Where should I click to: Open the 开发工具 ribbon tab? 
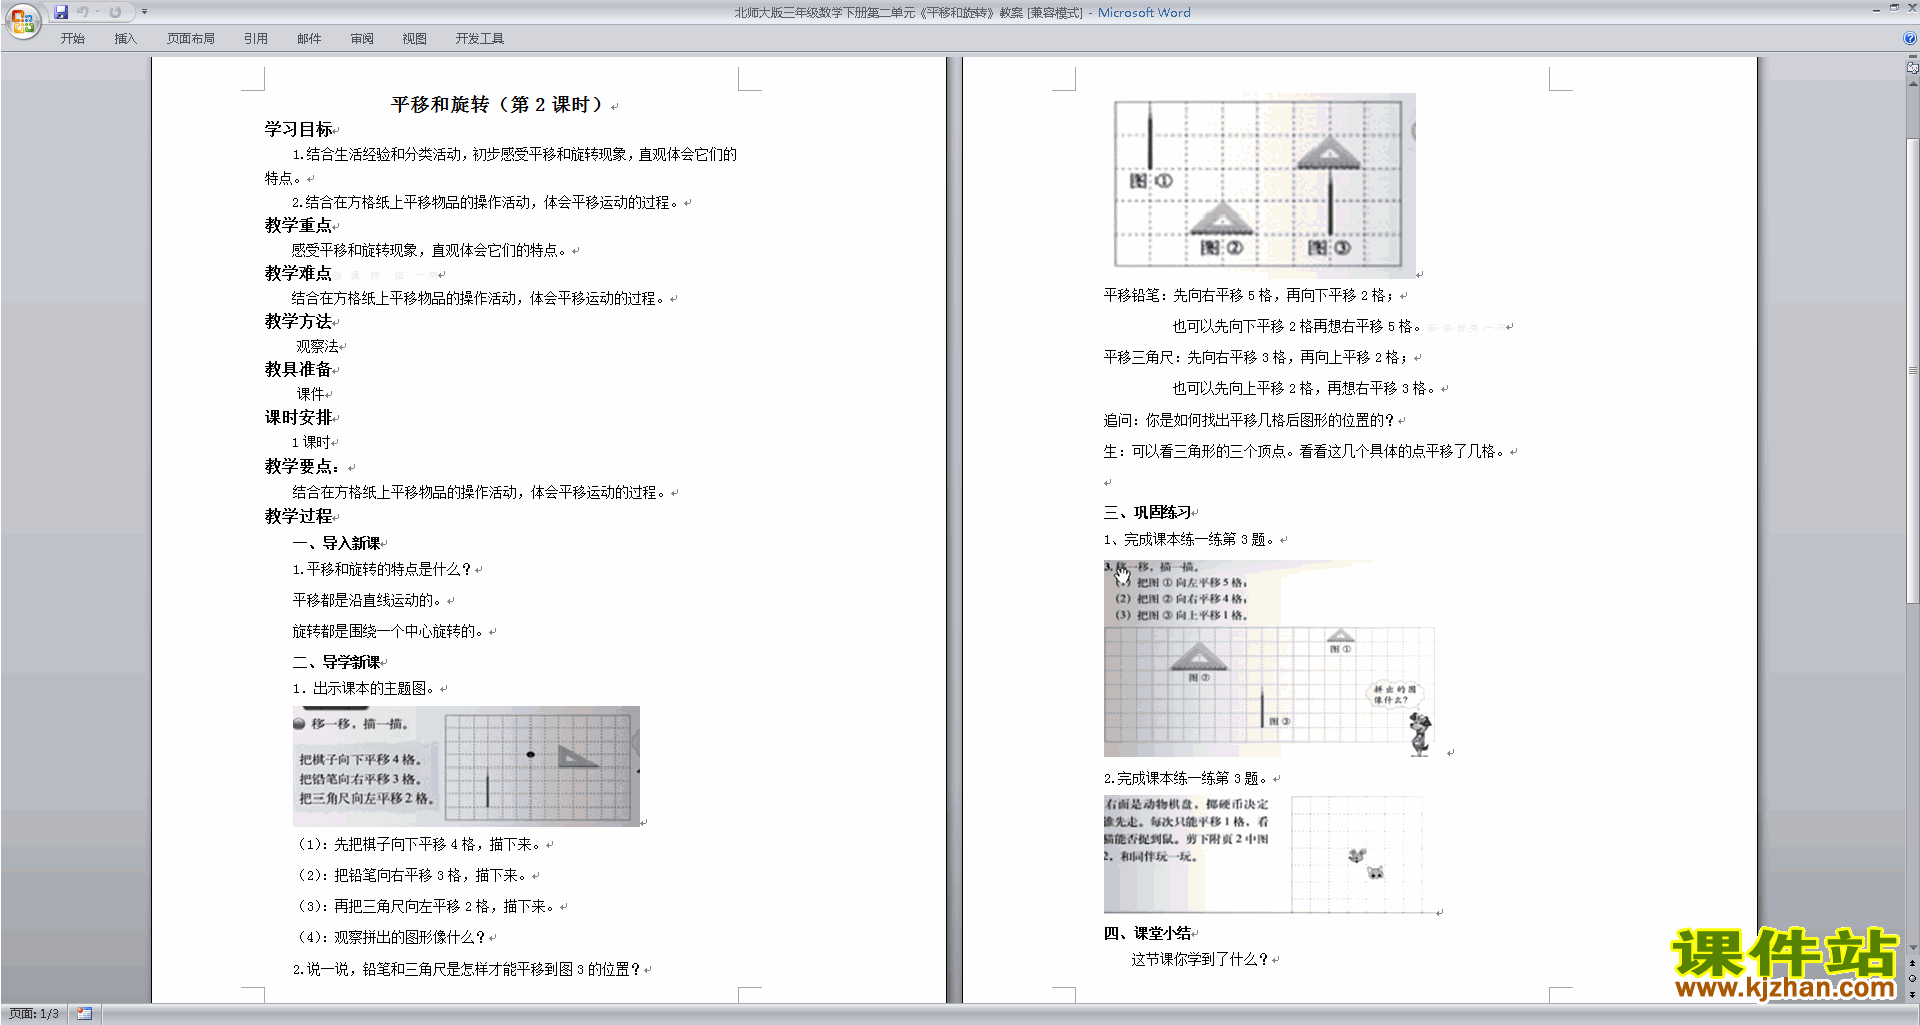[x=480, y=39]
